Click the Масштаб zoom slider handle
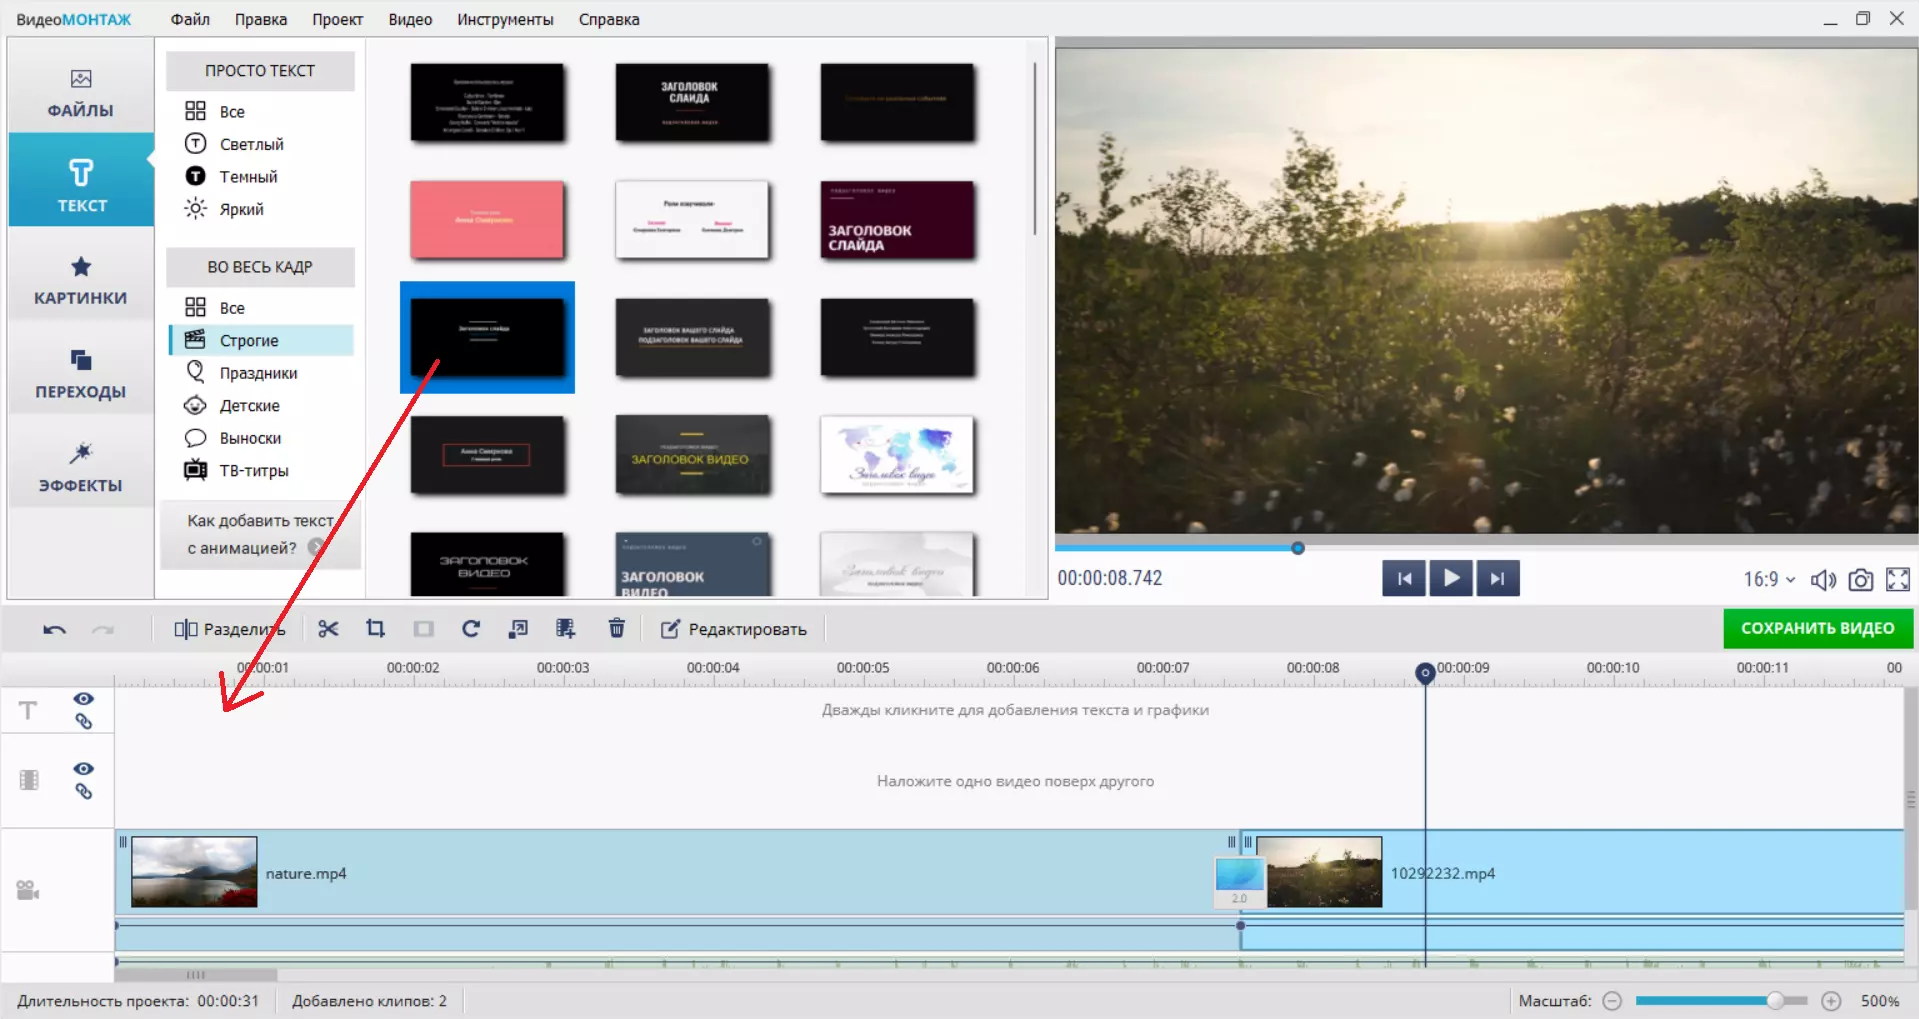1919x1019 pixels. (x=1775, y=1000)
